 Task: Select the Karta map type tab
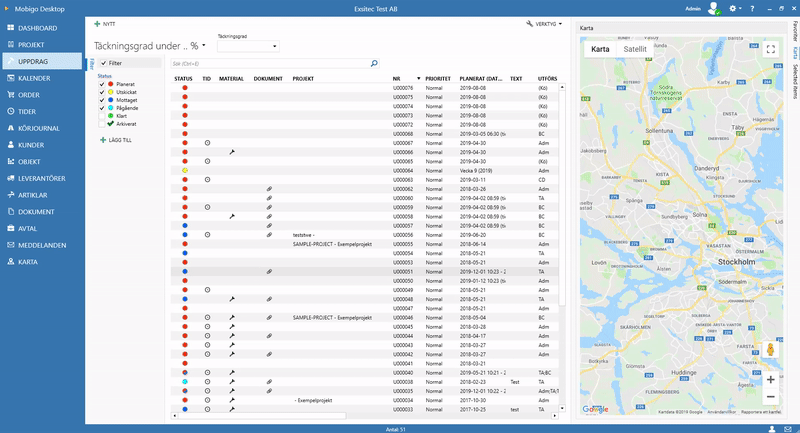pyautogui.click(x=600, y=49)
